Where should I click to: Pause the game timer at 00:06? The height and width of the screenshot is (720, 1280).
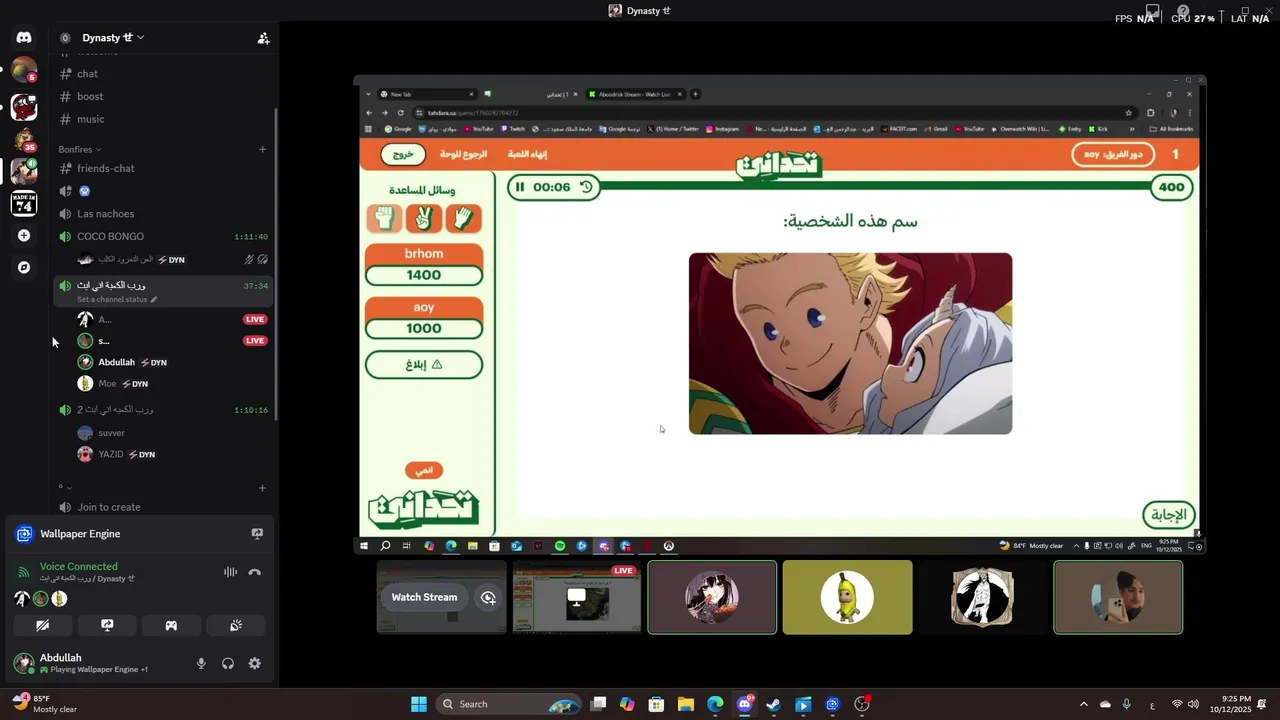[519, 187]
